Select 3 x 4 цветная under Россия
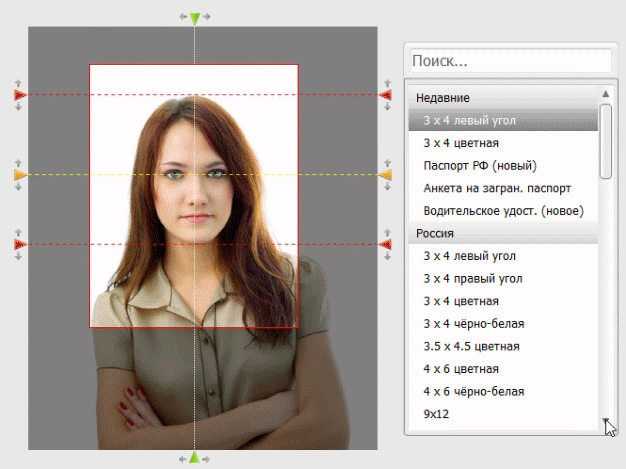Screen dimensions: 626x469 click(503, 301)
